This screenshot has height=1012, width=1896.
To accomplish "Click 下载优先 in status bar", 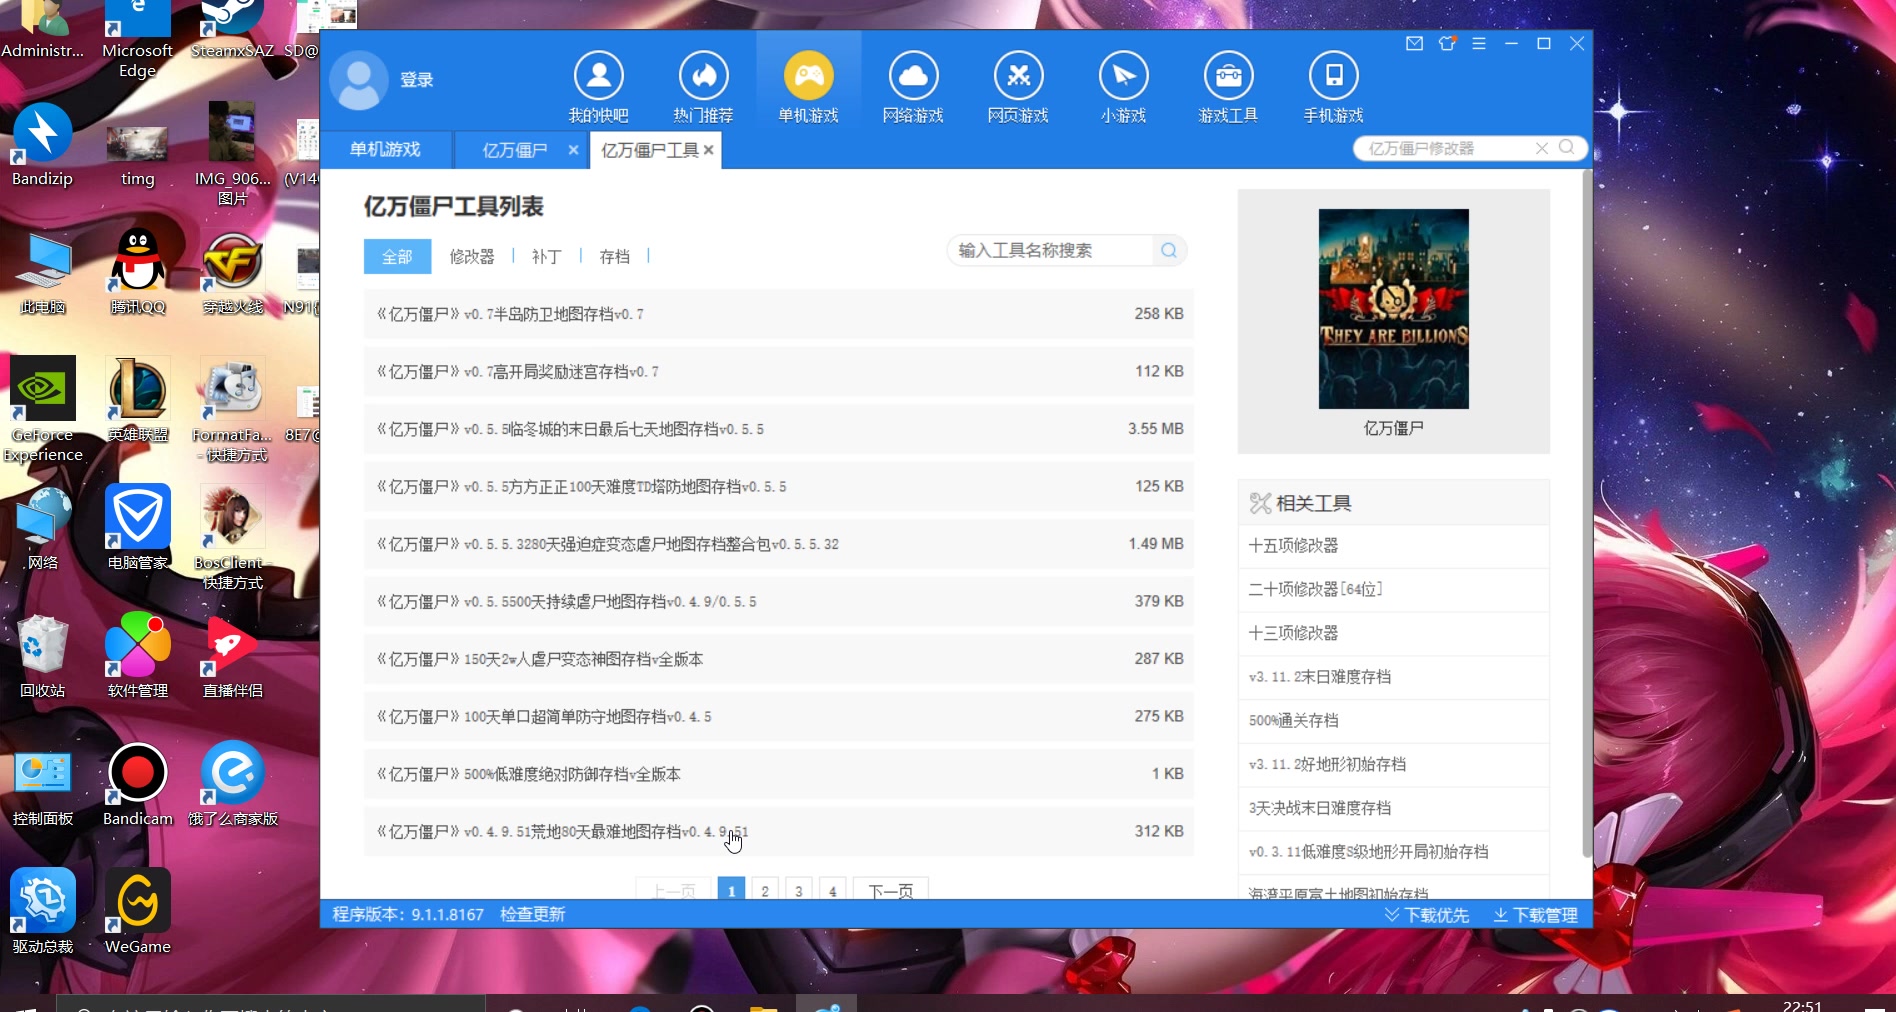I will [1427, 915].
